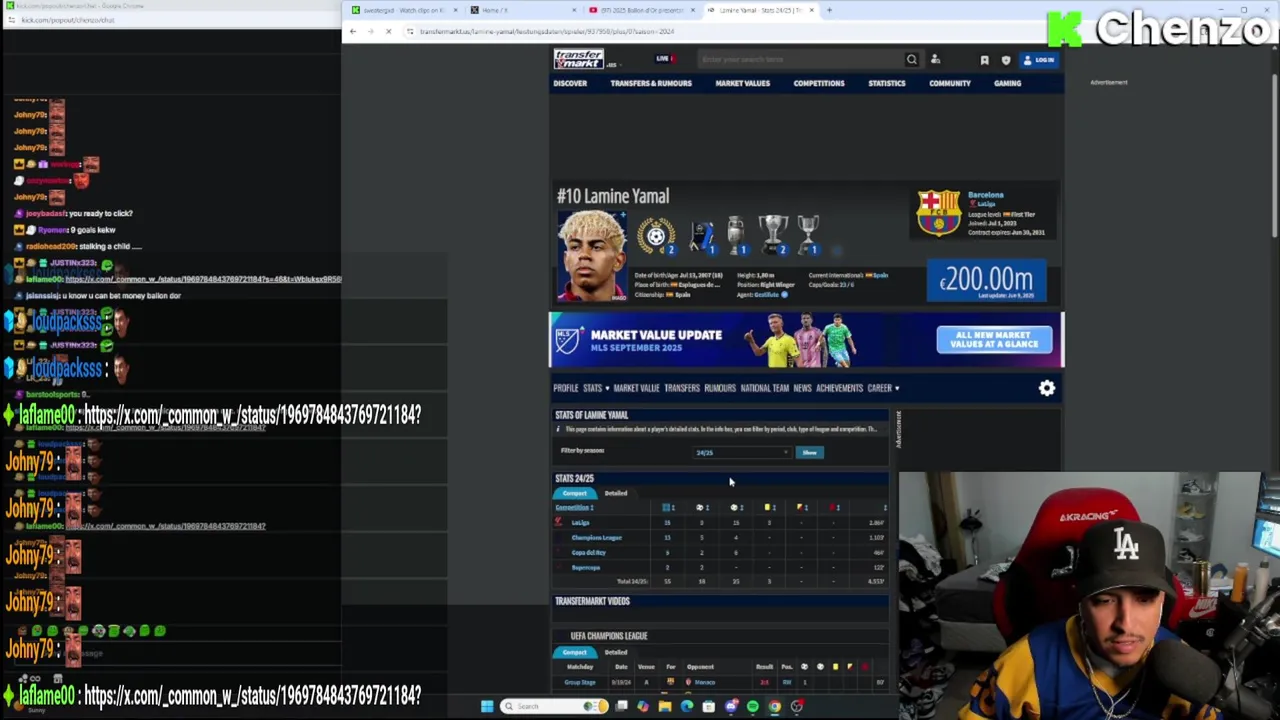Open page settings gear icon

click(1046, 388)
